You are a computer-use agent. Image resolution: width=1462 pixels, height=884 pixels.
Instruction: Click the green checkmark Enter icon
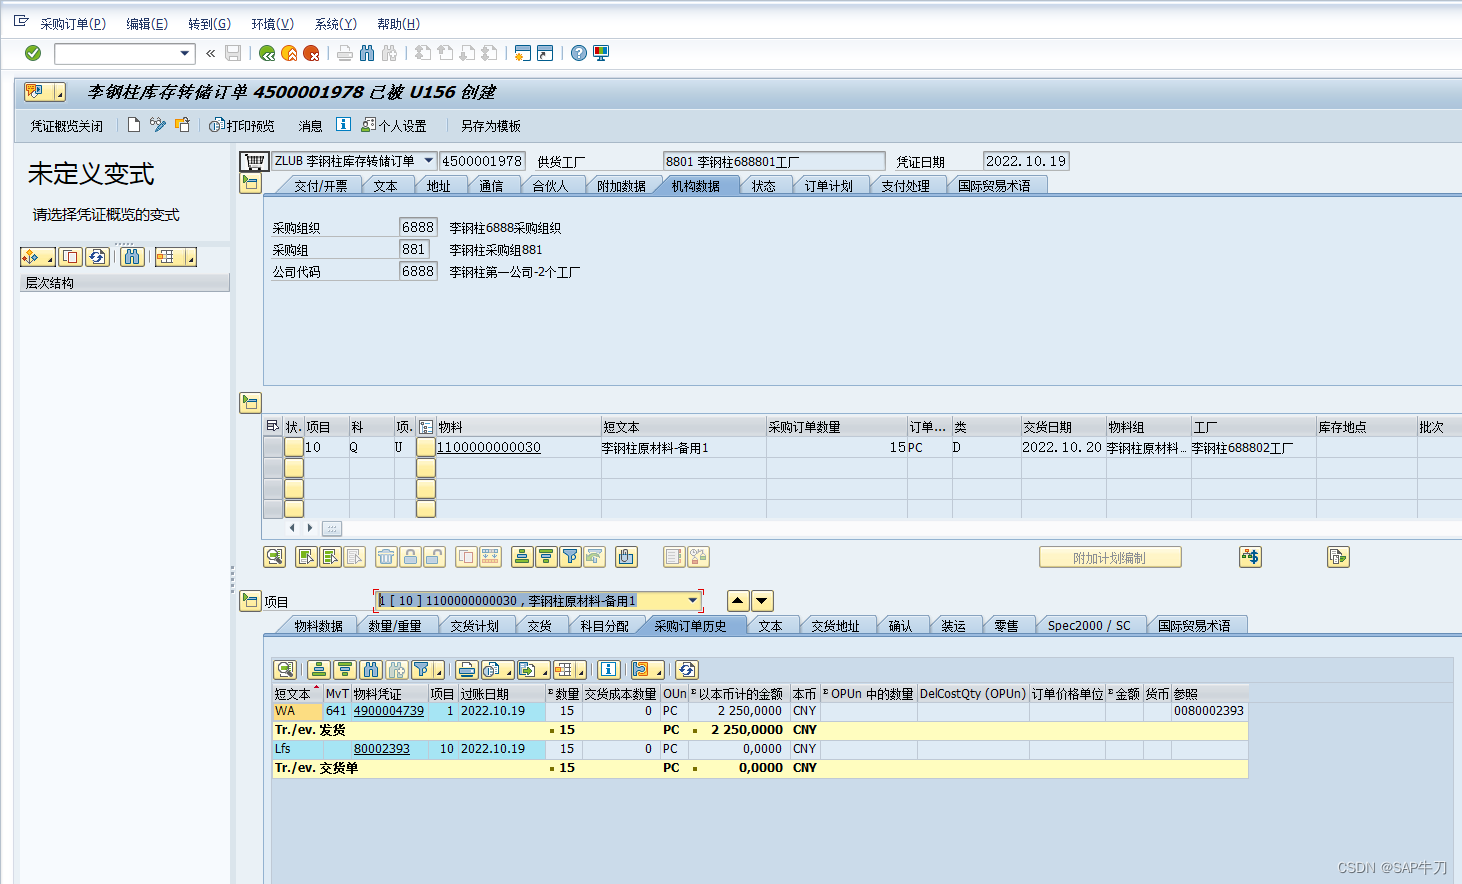[33, 53]
